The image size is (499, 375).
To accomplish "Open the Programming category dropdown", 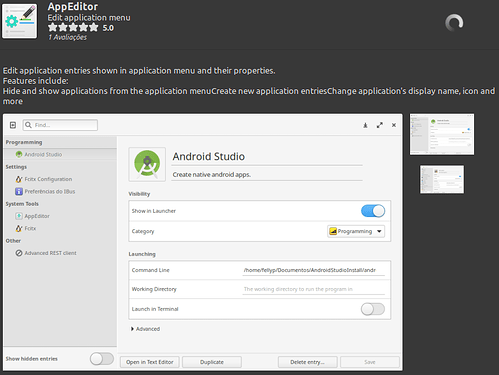I will [356, 231].
